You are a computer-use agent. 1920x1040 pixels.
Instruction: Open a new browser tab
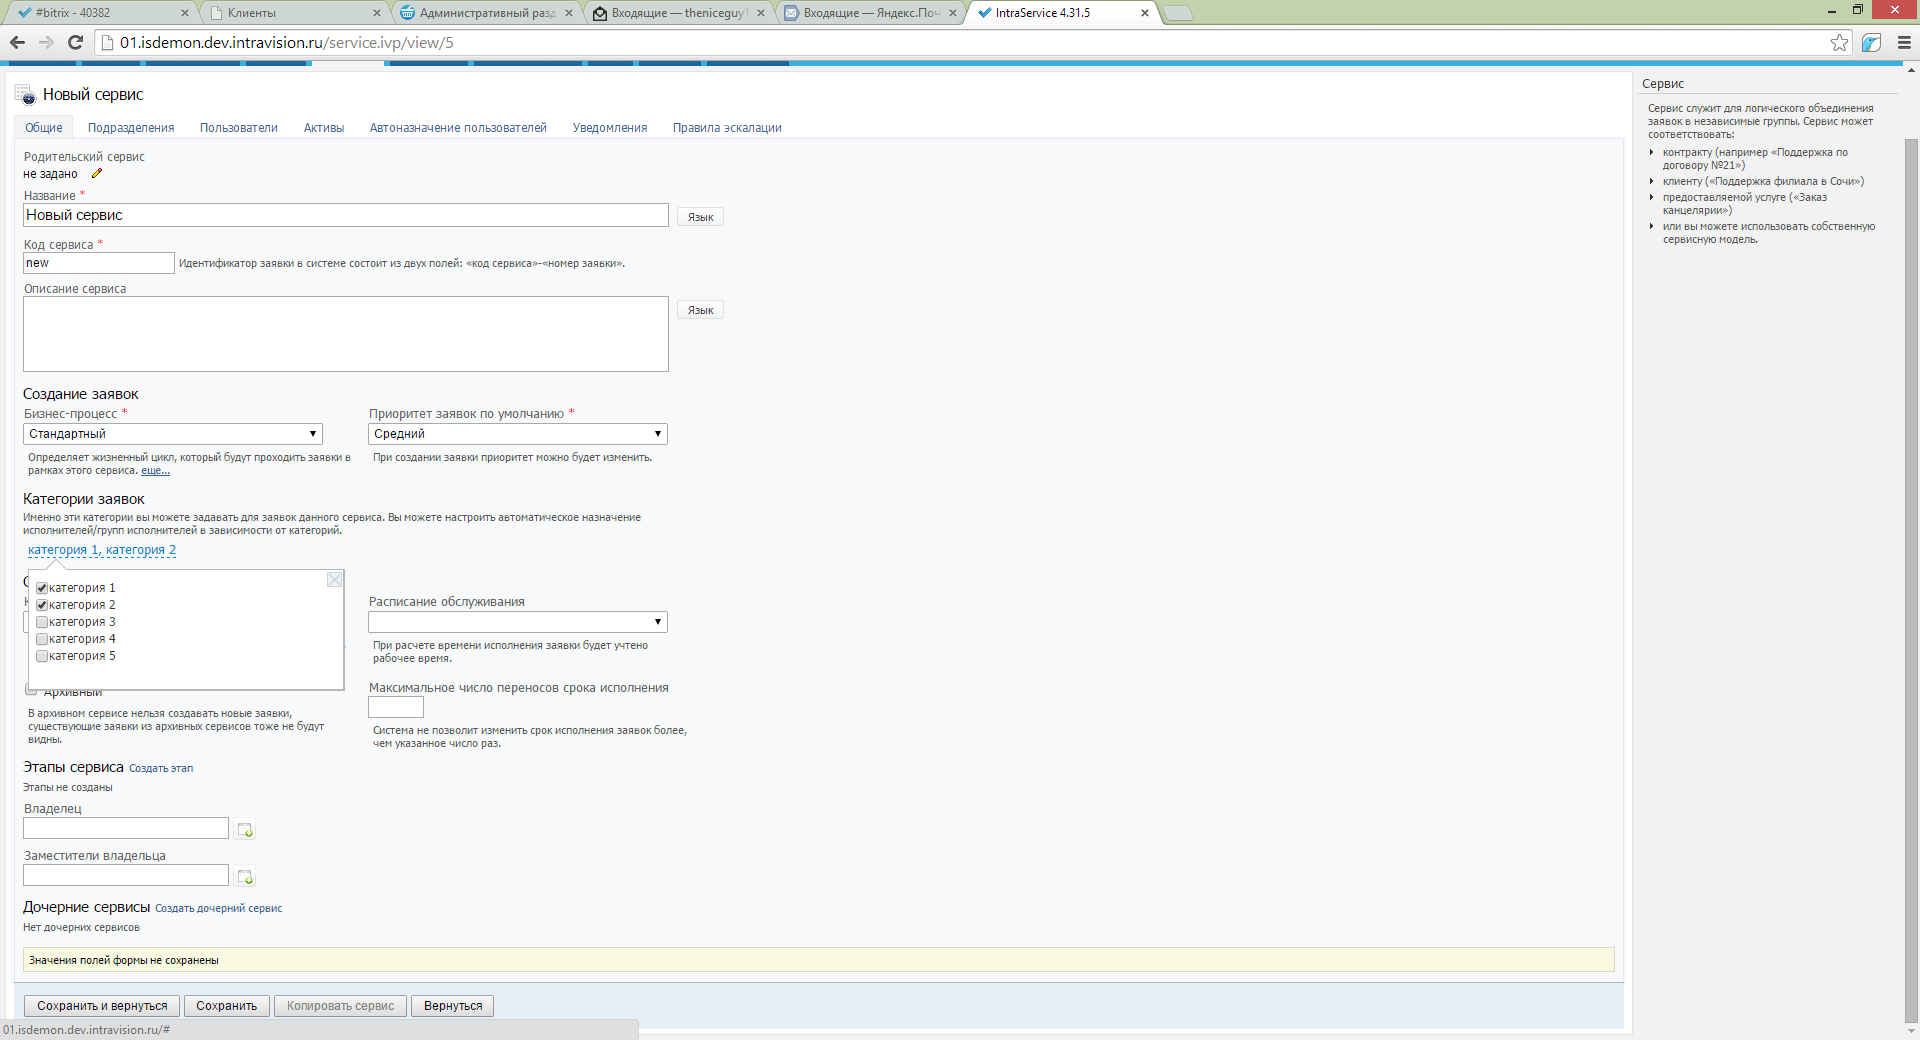point(1178,13)
